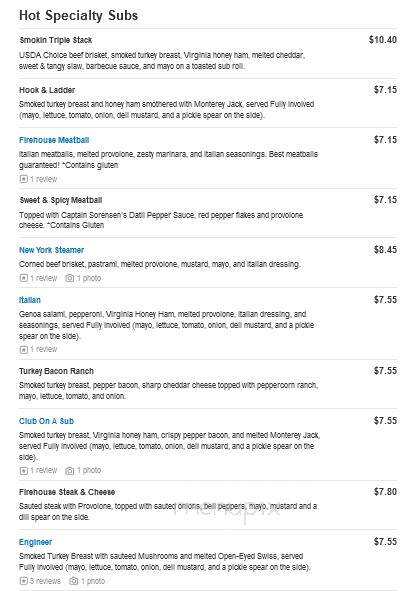View the 1 photo of New York Steamer
The height and width of the screenshot is (591, 406).
coord(89,278)
